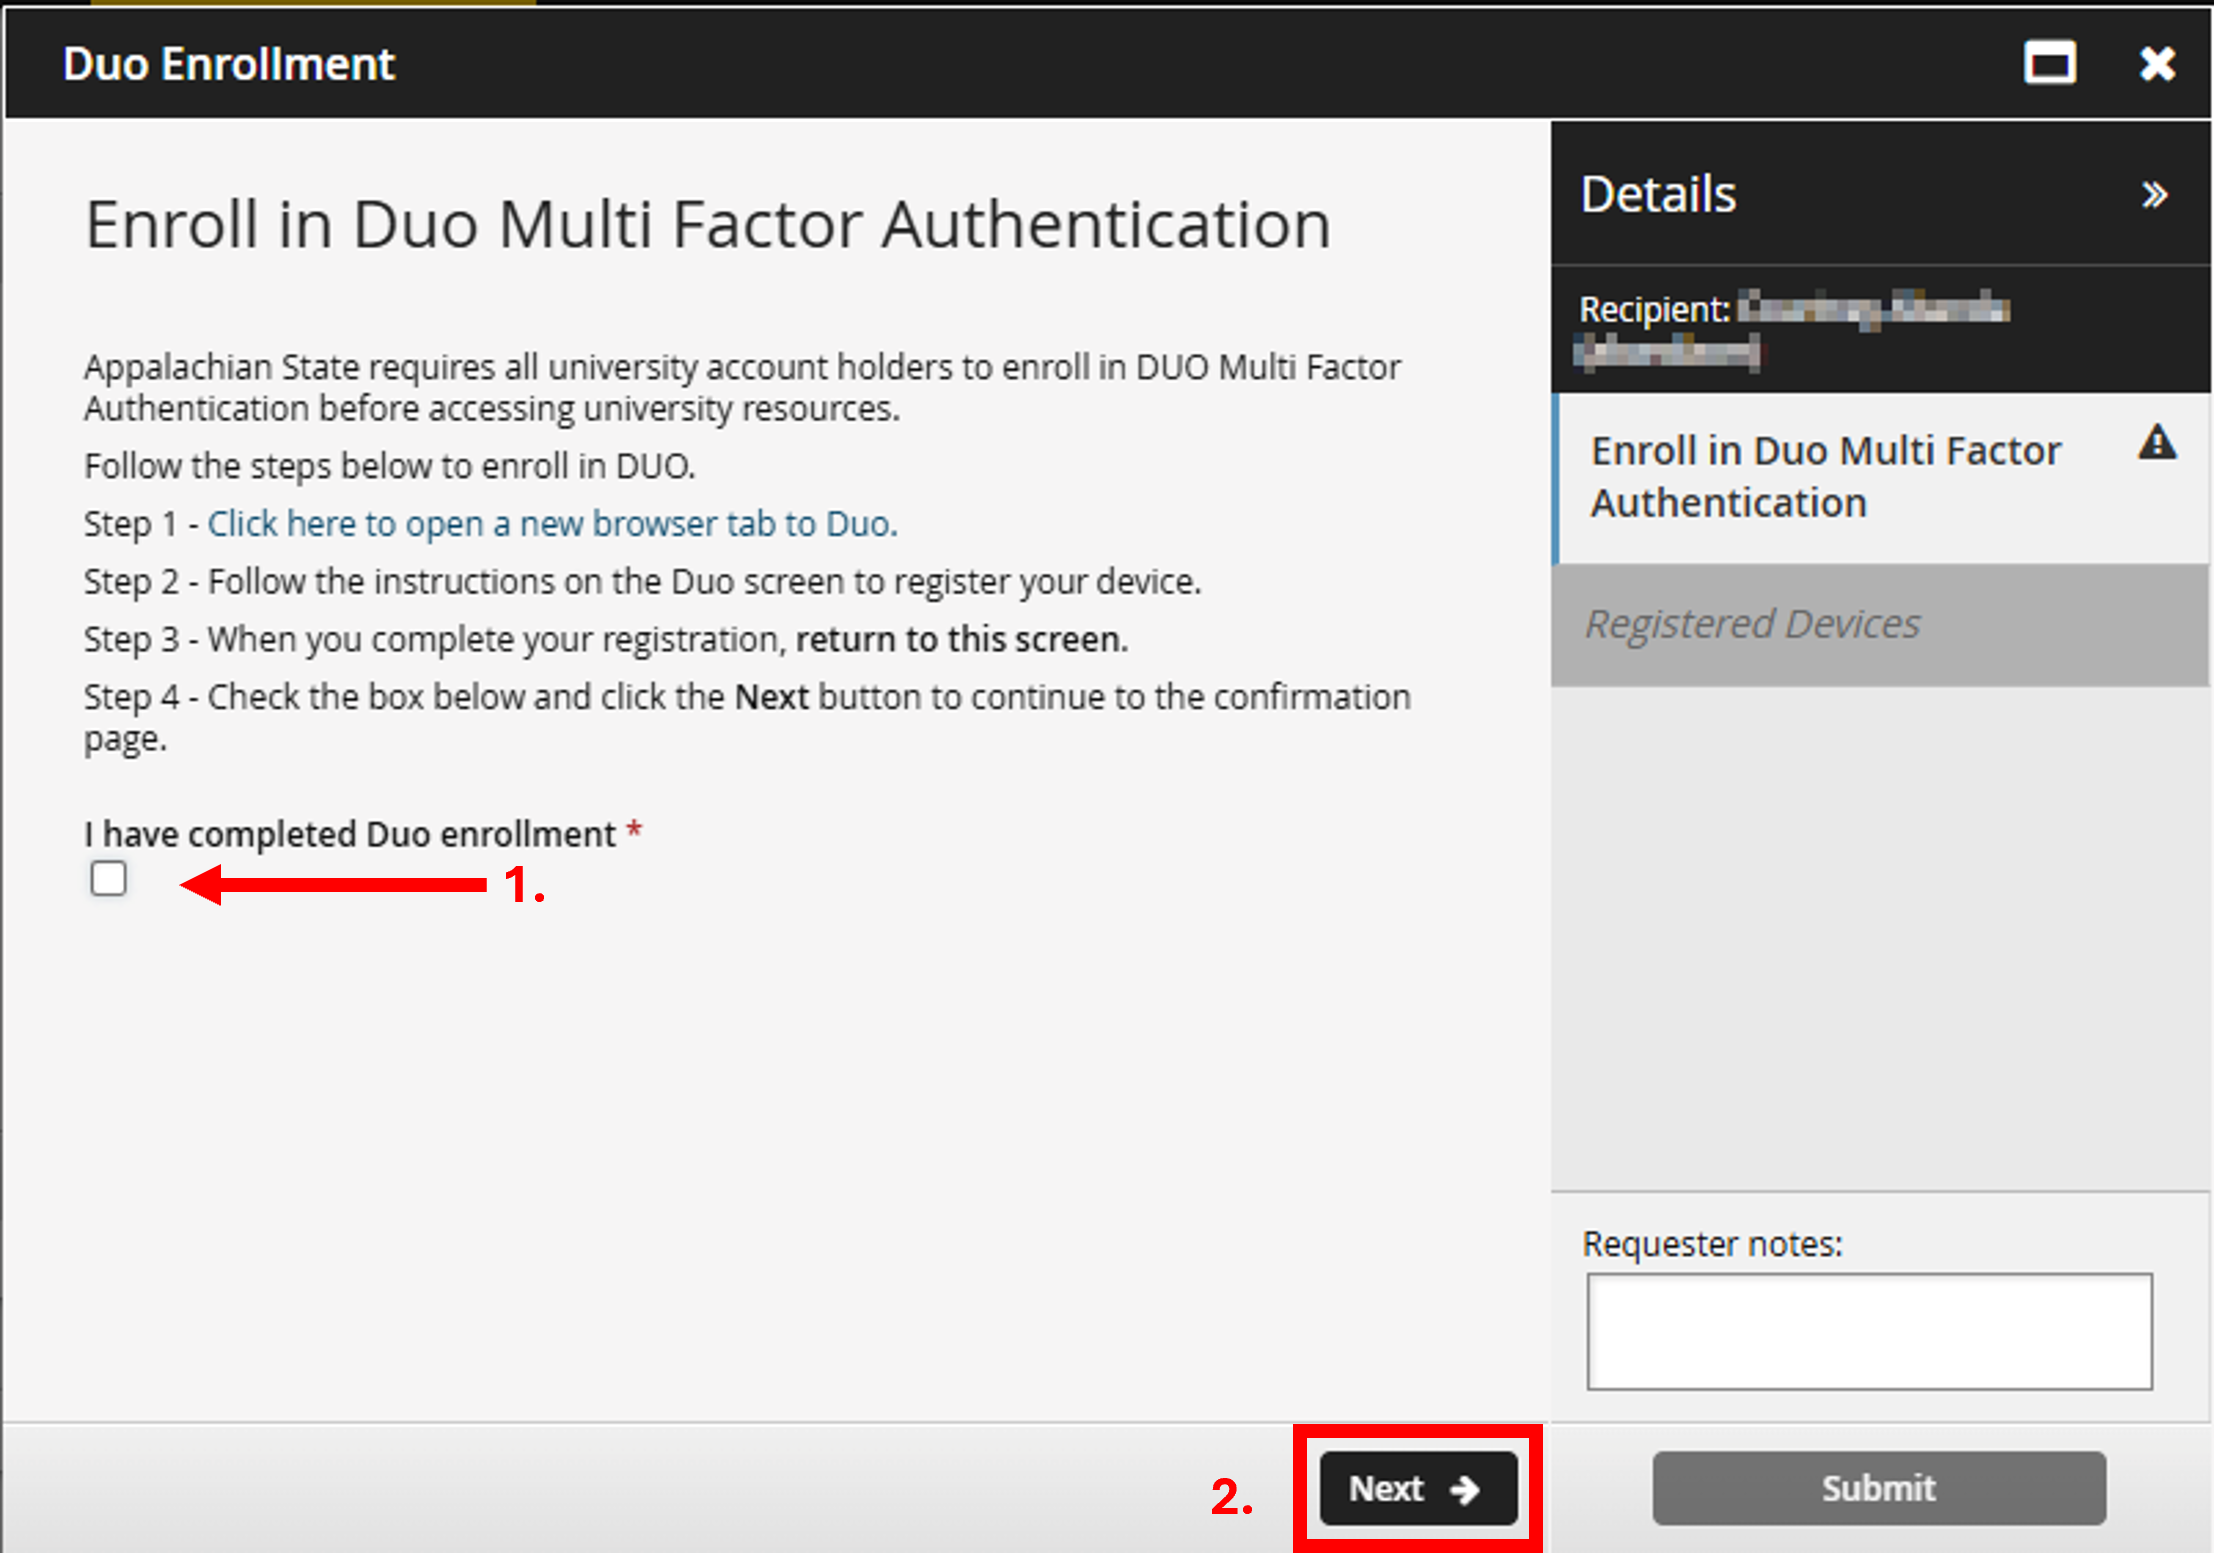2214x1562 pixels.
Task: Select 'Enroll in Duo Multi Factor Authentication' sidebar step
Action: [1825, 477]
